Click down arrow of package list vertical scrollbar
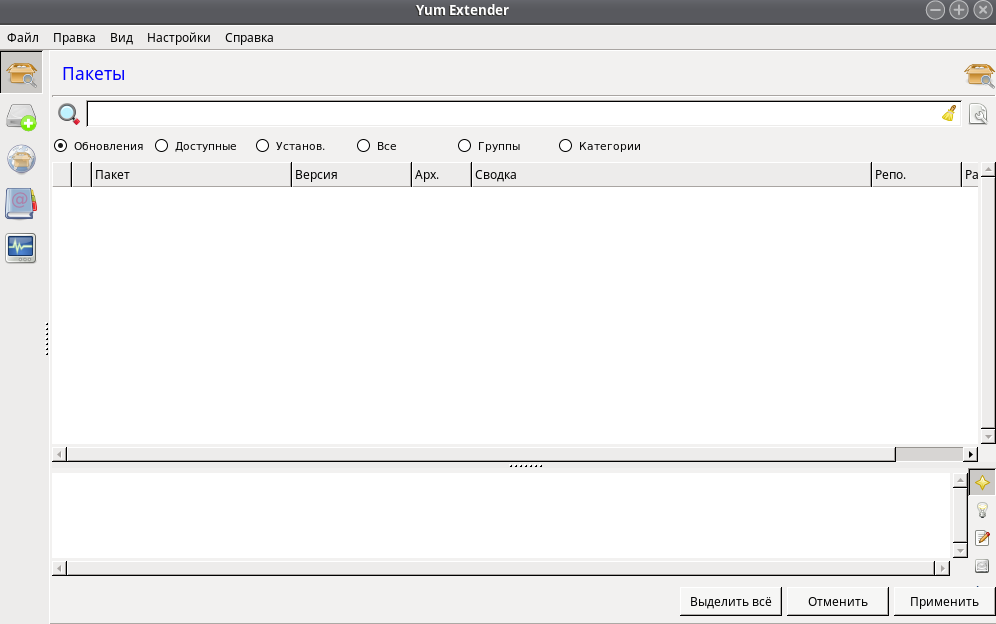Screen dimensions: 996x624 tap(988, 437)
